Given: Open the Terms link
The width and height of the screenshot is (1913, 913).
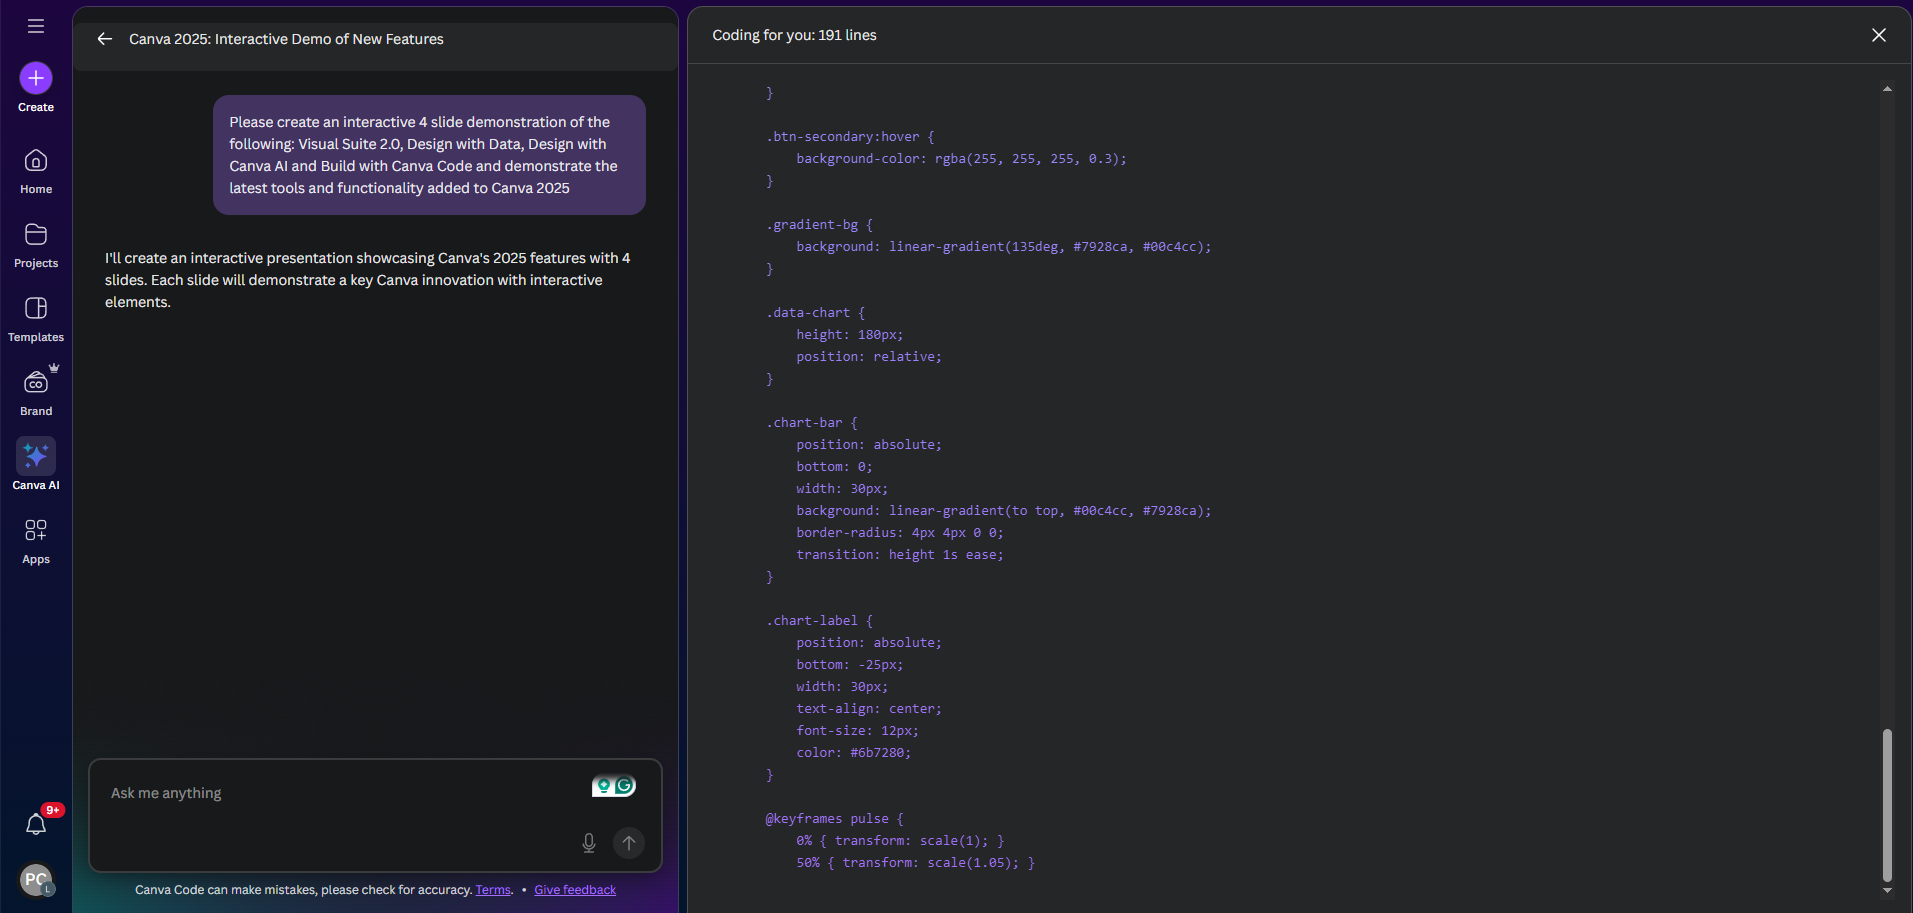Looking at the screenshot, I should point(493,890).
